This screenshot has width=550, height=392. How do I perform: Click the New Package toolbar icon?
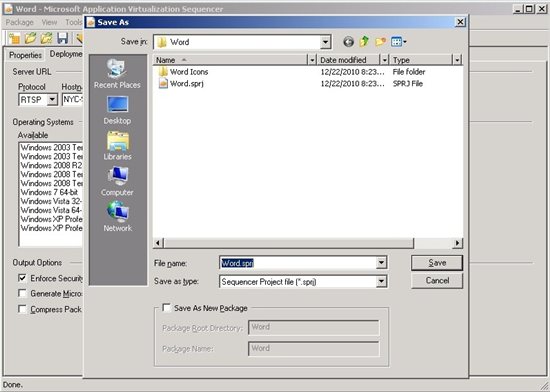14,38
